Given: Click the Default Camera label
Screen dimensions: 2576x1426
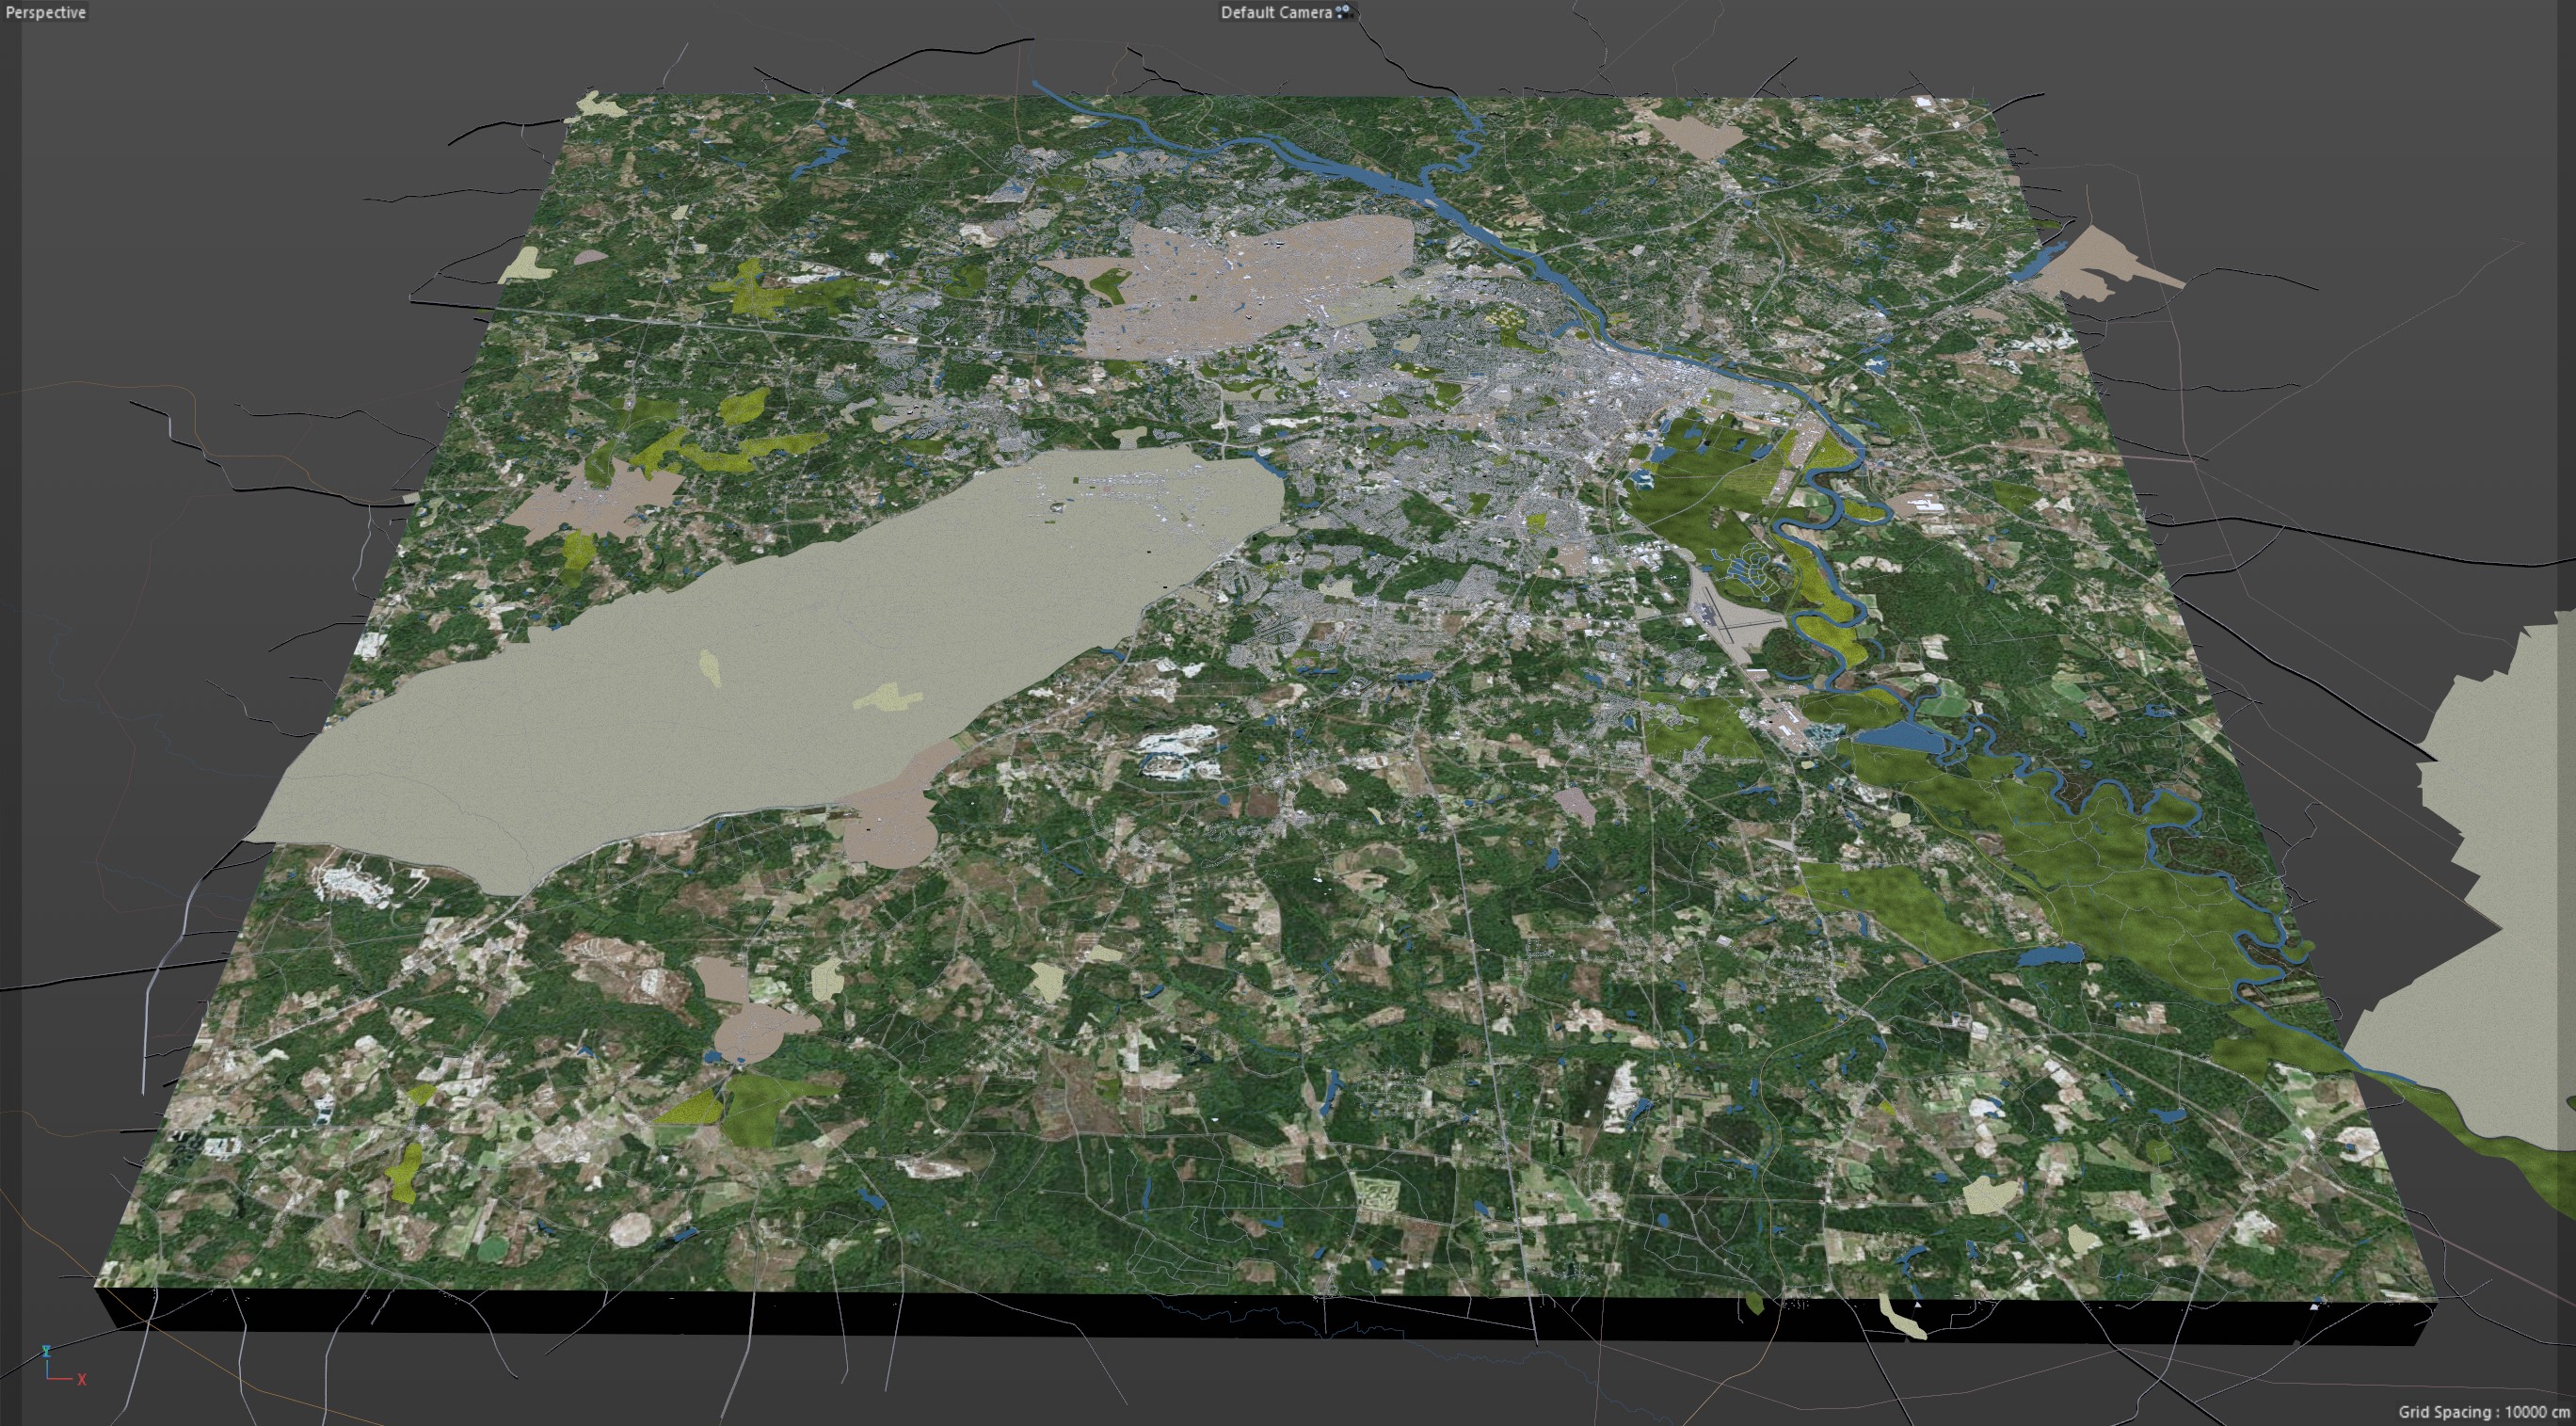Looking at the screenshot, I should 1275,12.
